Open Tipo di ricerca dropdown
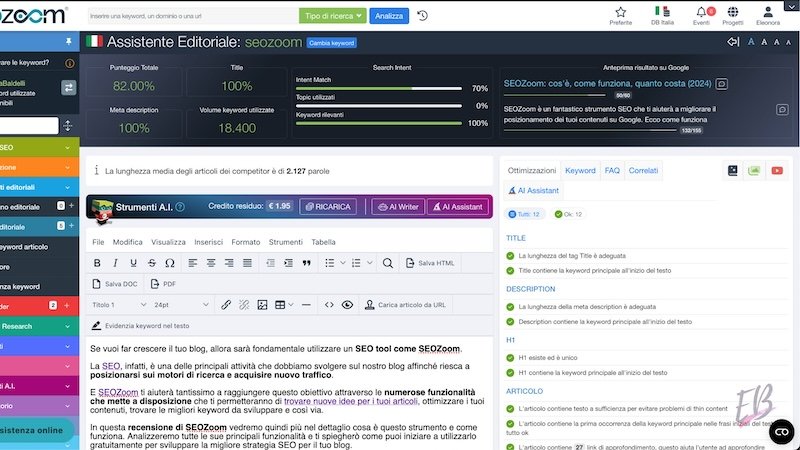This screenshot has height=450, width=800. (333, 16)
